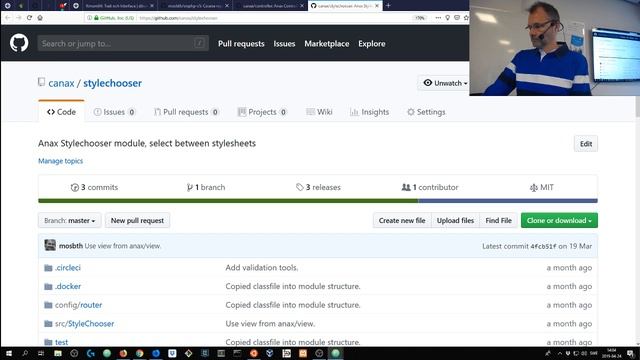The height and width of the screenshot is (360, 640).
Task: Click the browser forward arrow
Action: point(18,18)
